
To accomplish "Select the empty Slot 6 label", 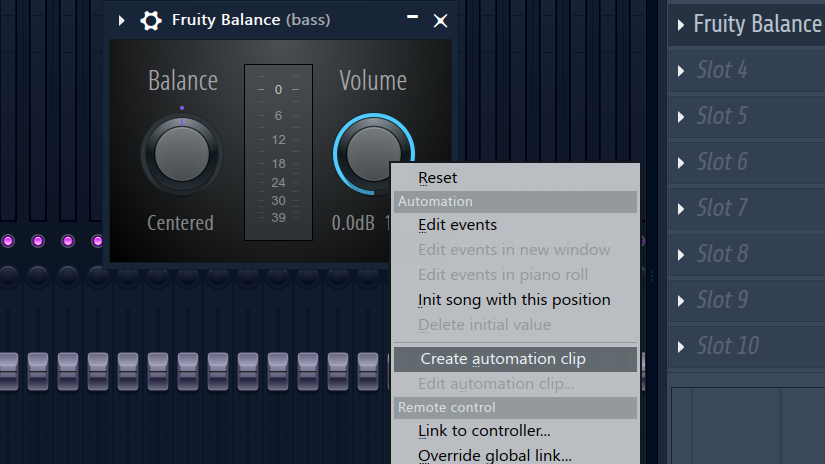I will [x=722, y=162].
